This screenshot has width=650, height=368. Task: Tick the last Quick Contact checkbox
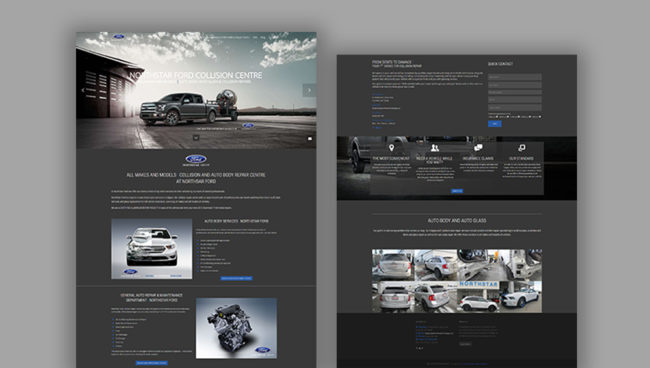(x=540, y=117)
